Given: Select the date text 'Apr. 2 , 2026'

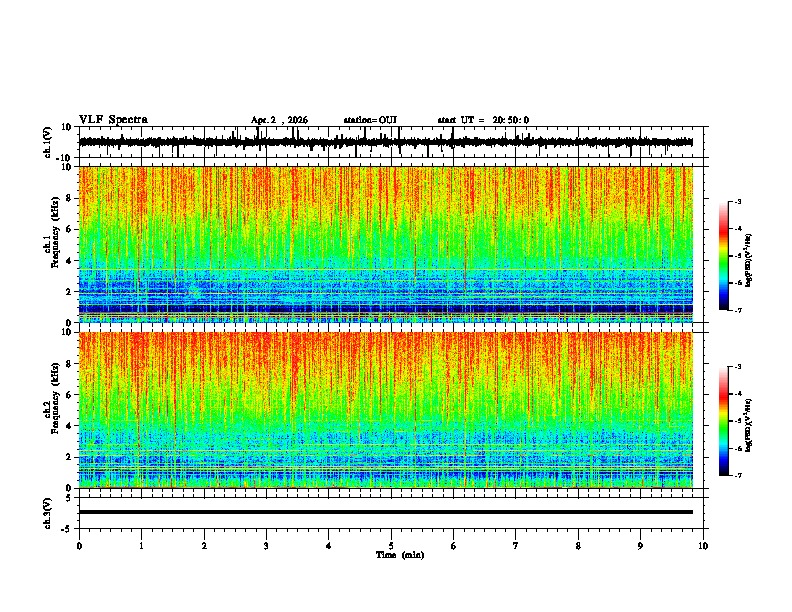Looking at the screenshot, I should (279, 120).
